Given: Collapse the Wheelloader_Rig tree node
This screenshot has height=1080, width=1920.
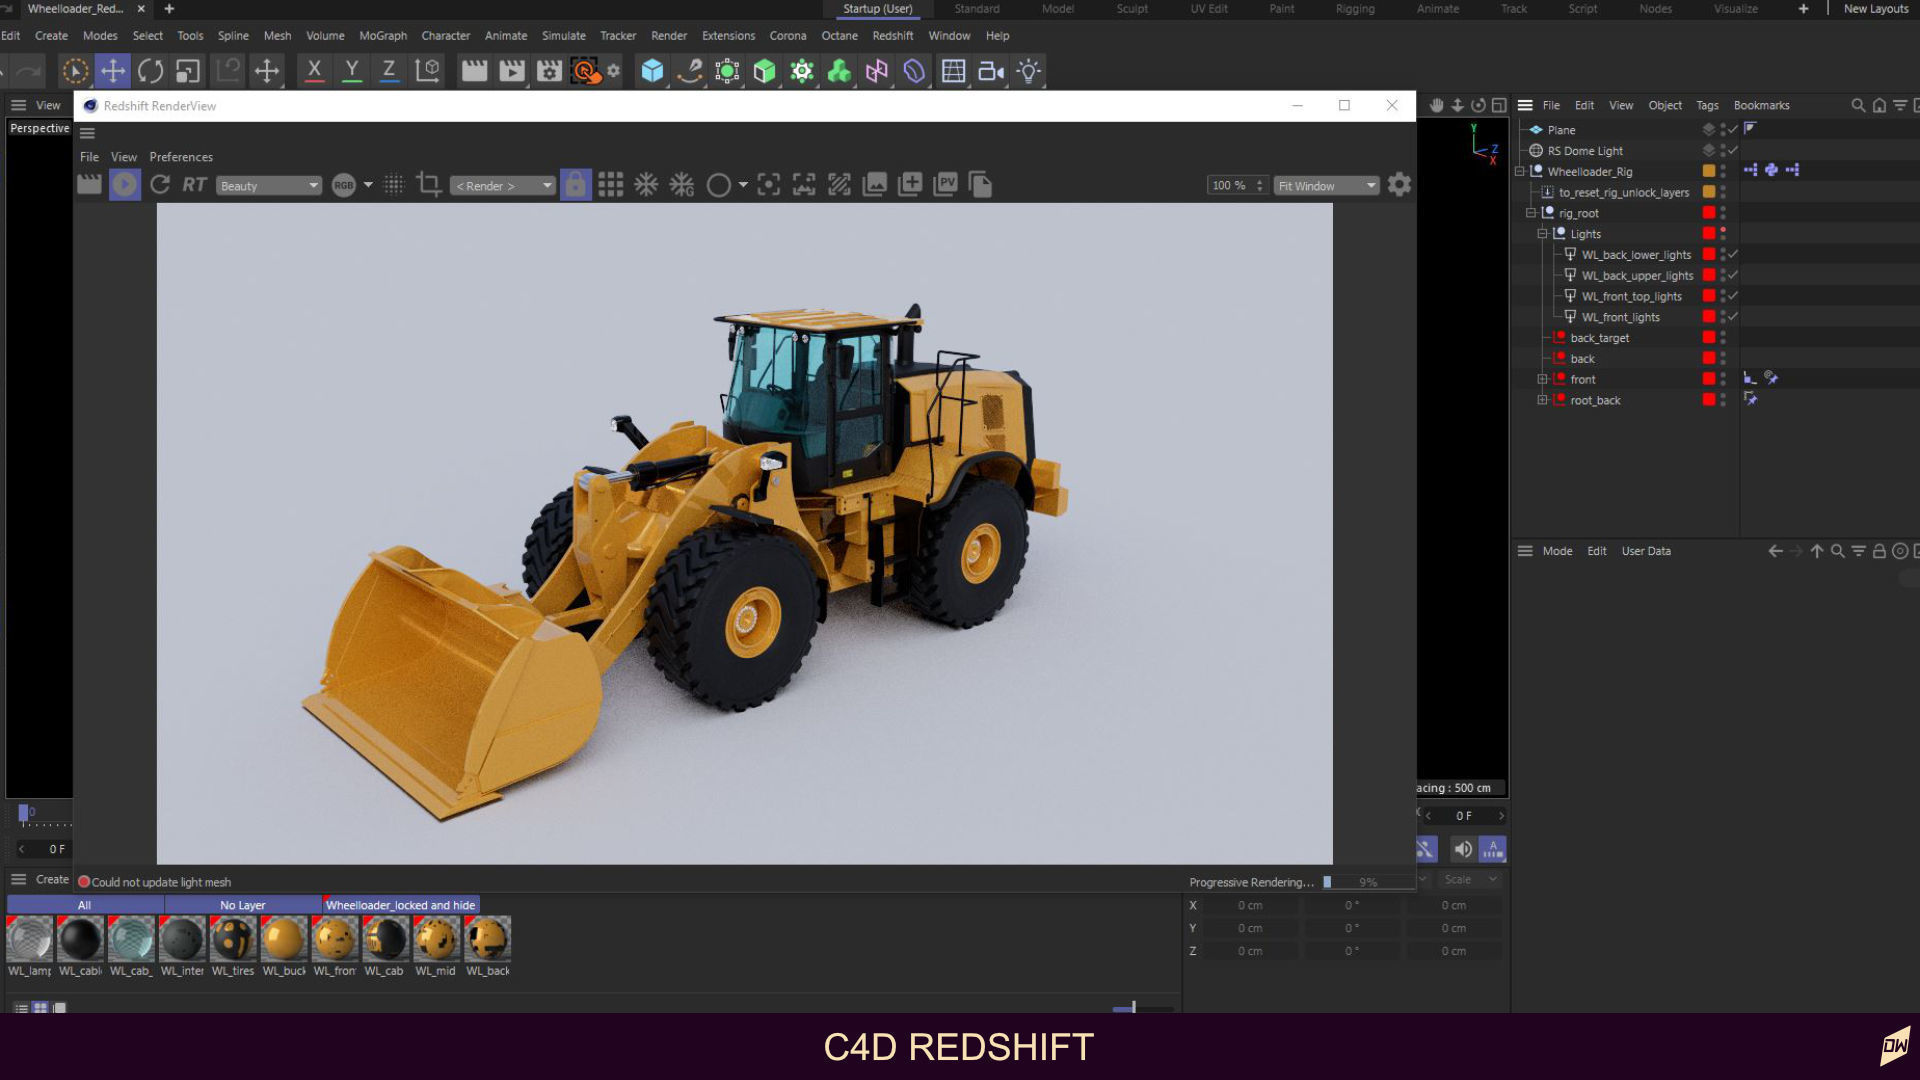Looking at the screenshot, I should 1520,172.
